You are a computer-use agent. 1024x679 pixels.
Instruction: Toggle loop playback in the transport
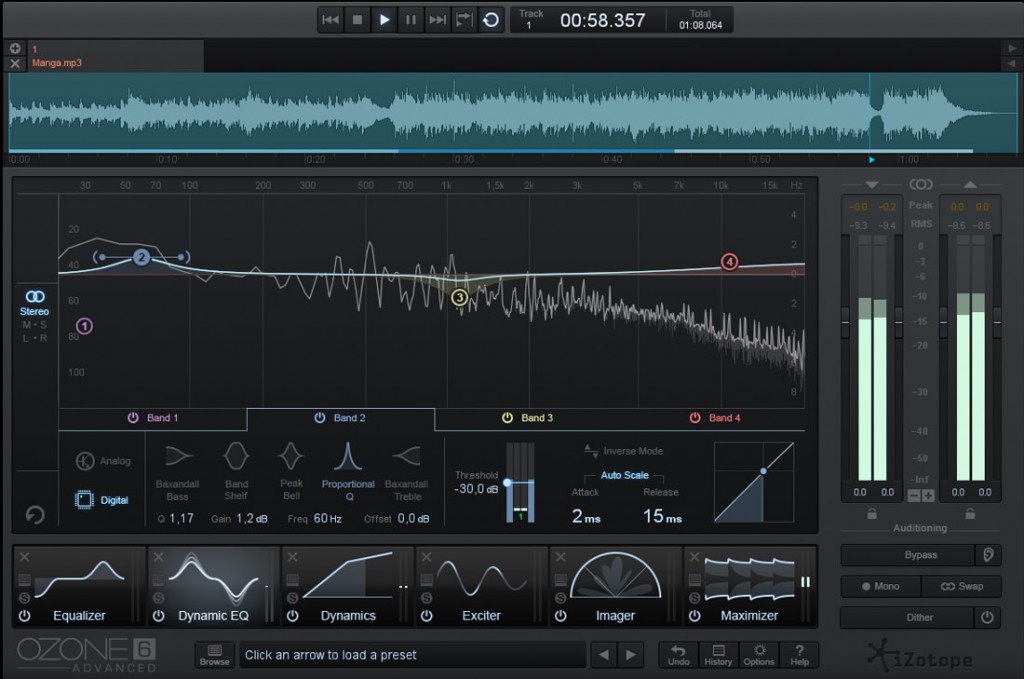tap(491, 20)
